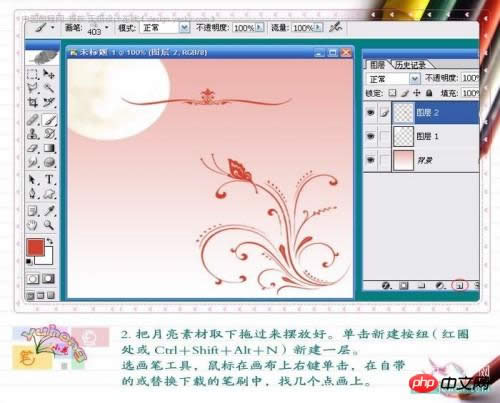Click the red foreground color swatch
Viewport: 500px width, 403px height.
(35, 247)
